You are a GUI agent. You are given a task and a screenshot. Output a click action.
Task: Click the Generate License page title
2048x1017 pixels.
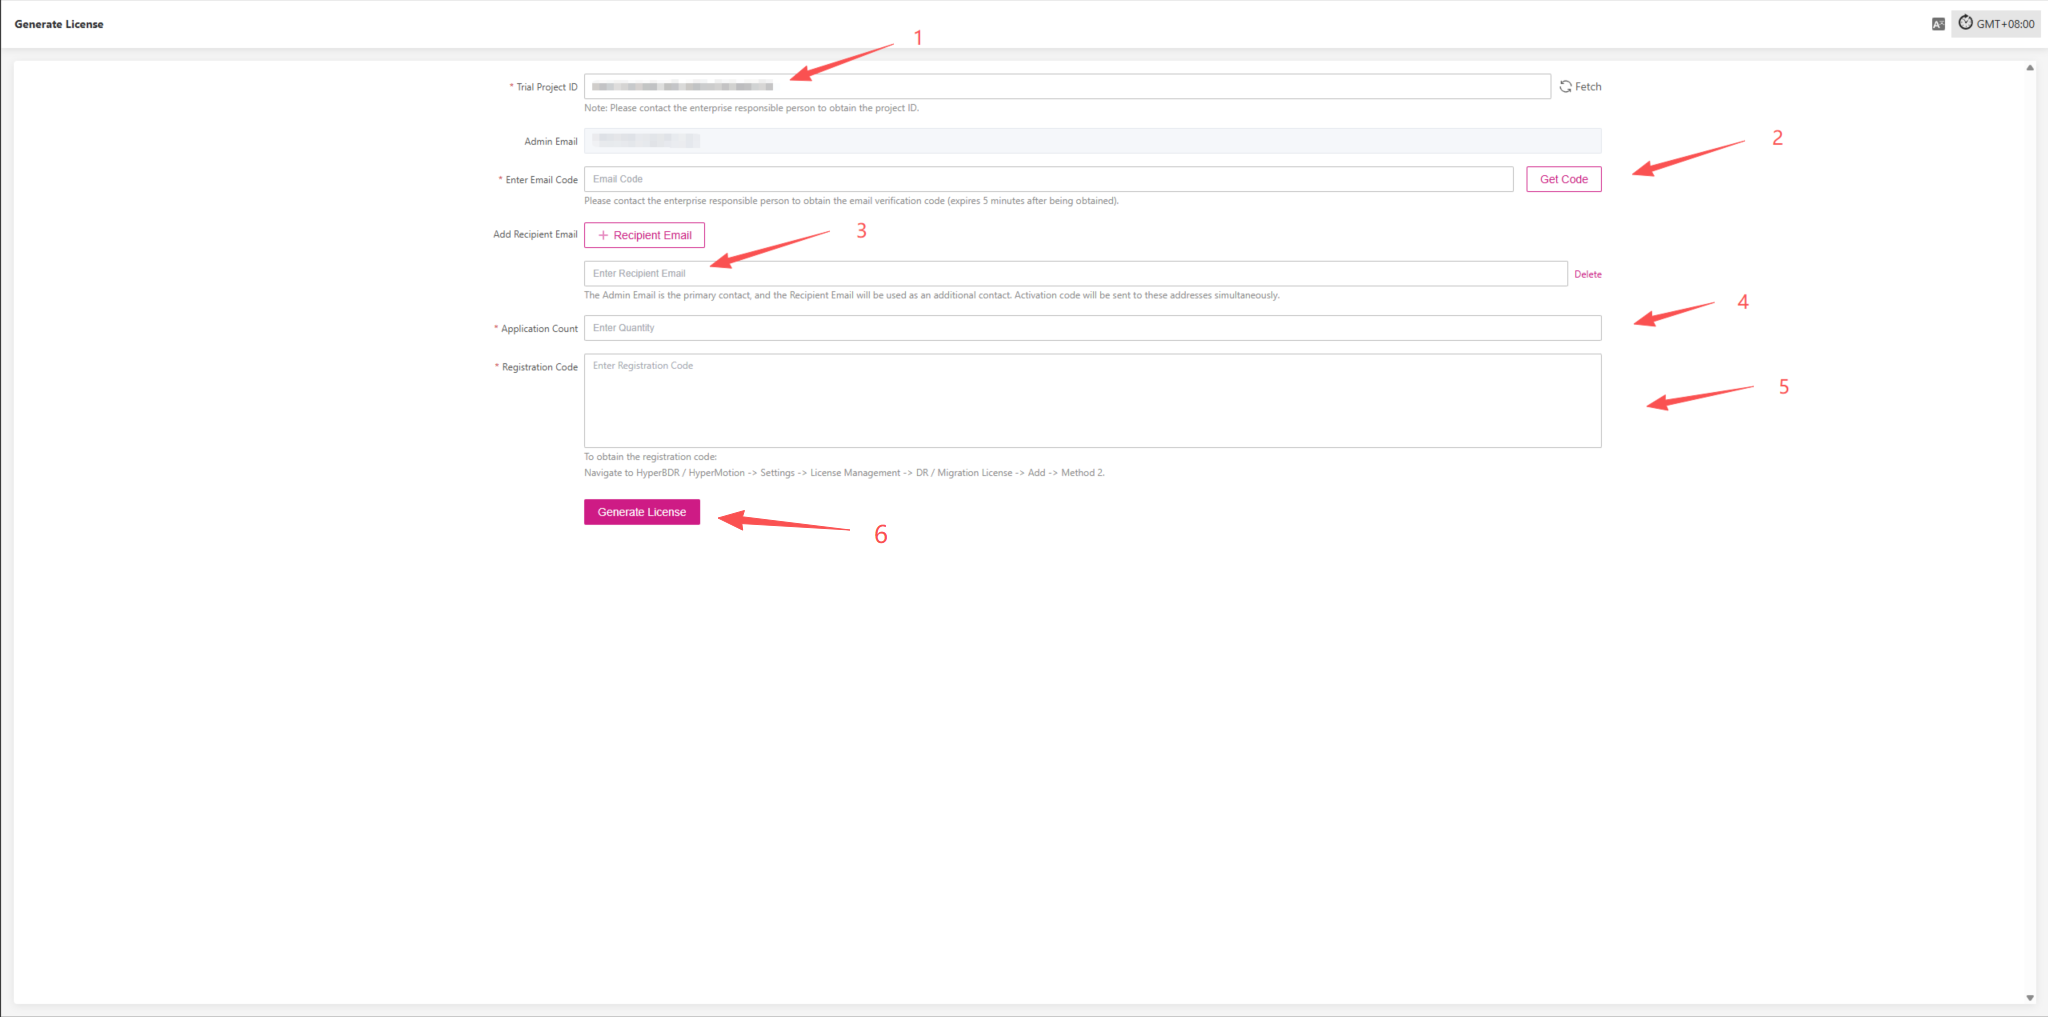(x=59, y=24)
